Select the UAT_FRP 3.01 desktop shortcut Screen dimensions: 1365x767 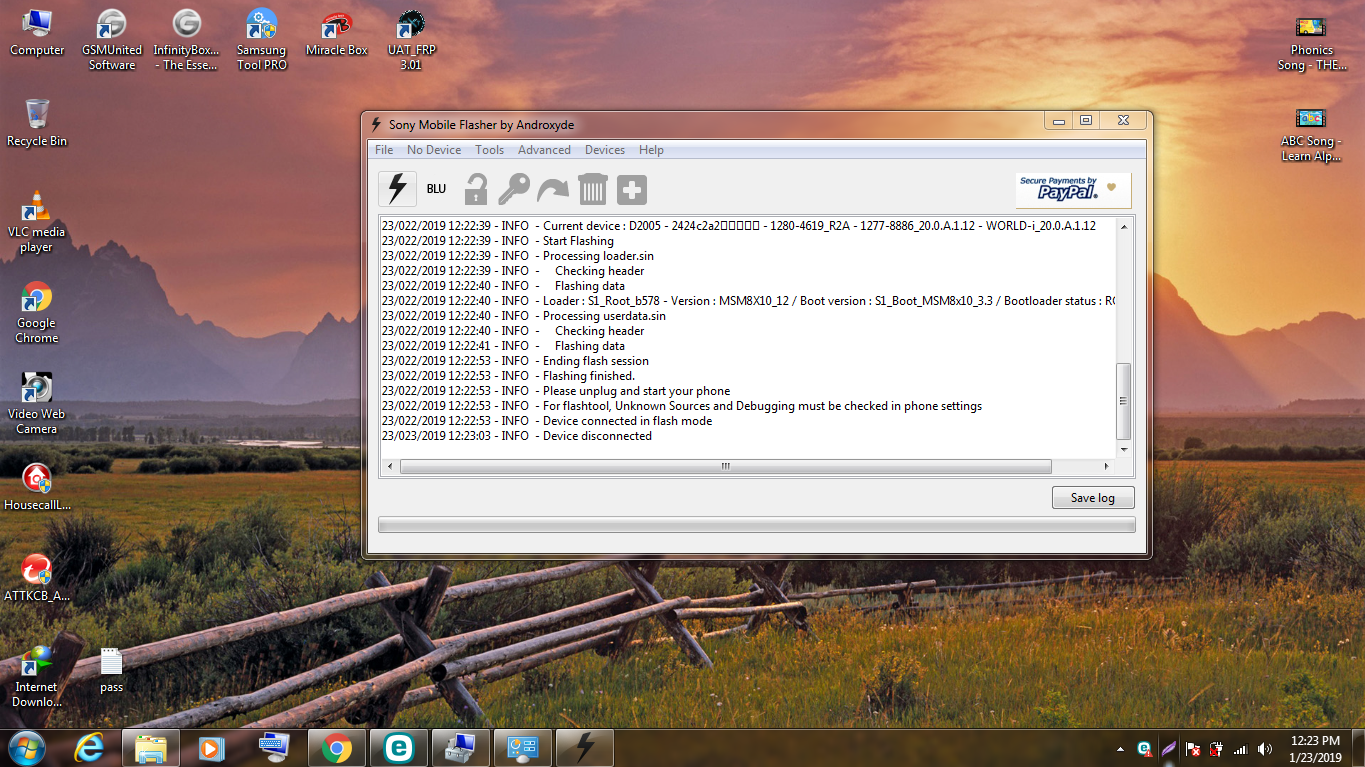pyautogui.click(x=412, y=40)
